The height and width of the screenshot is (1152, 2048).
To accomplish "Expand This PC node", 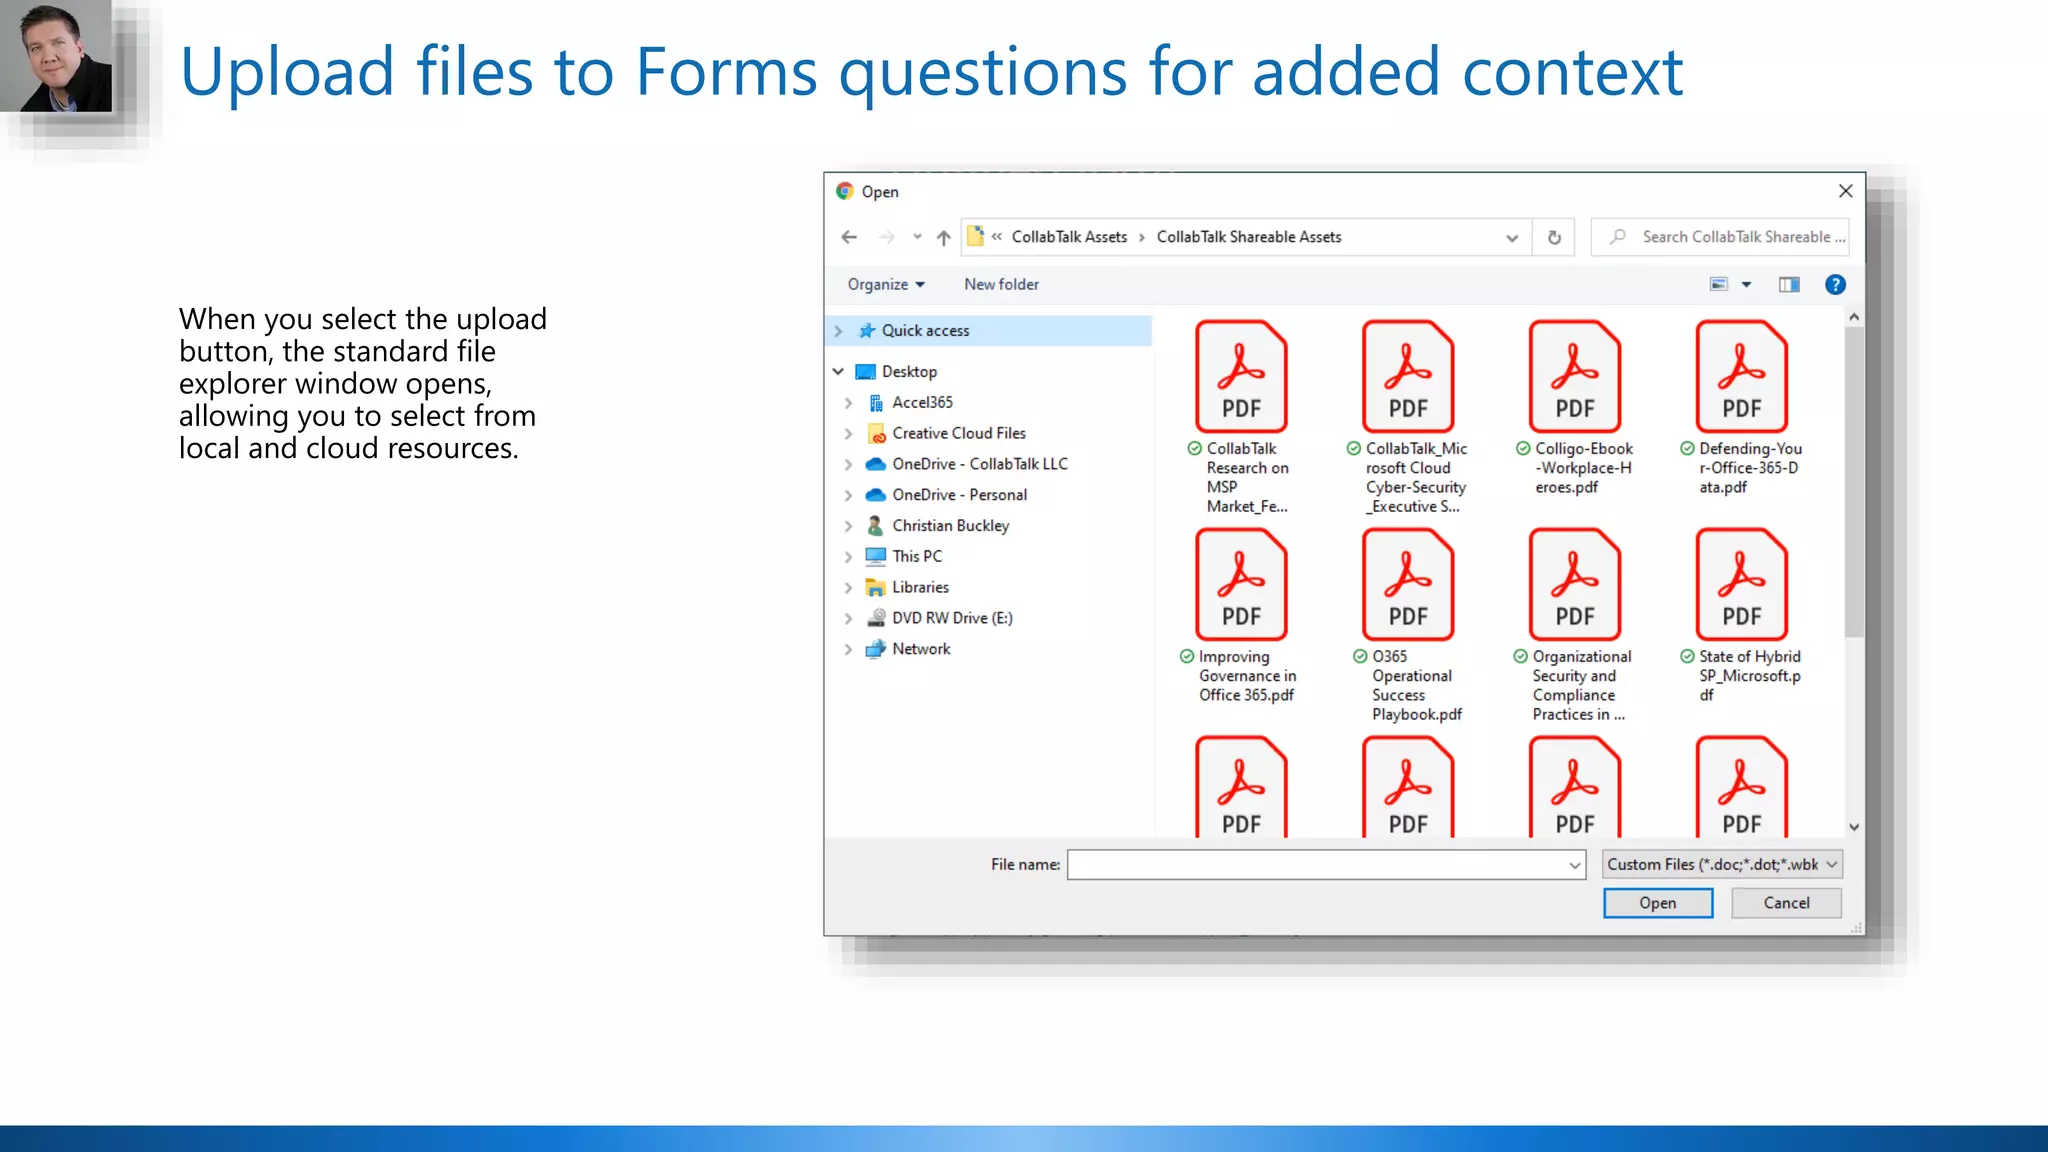I will [848, 557].
